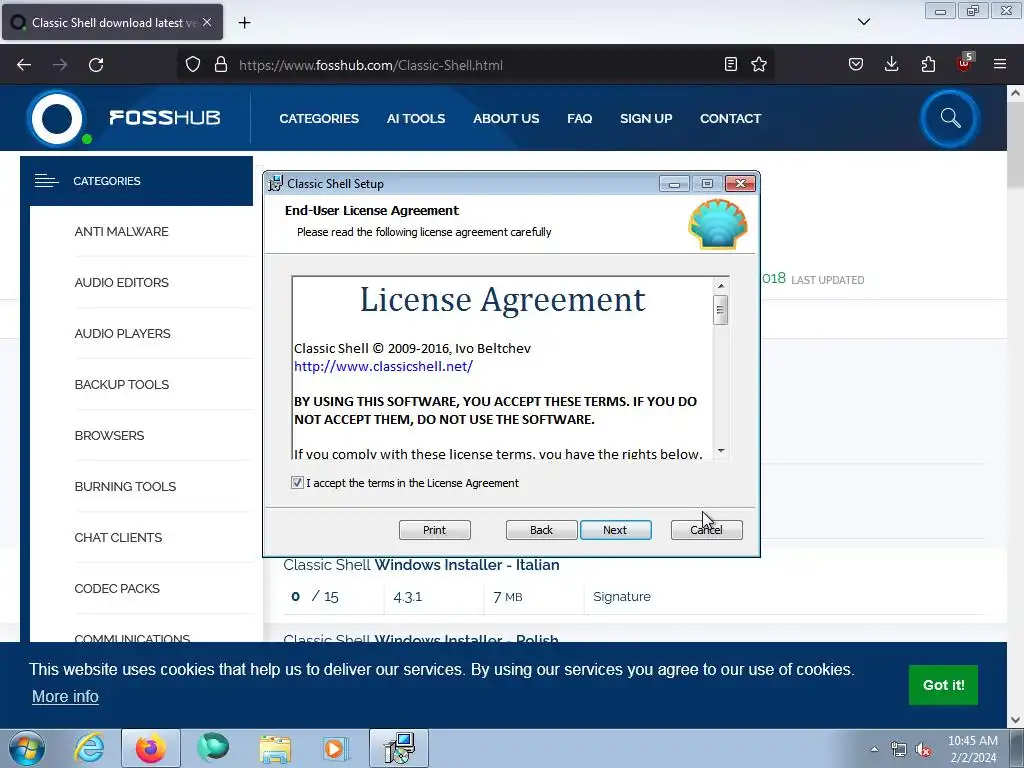This screenshot has height=768, width=1024.
Task: Open network tray icon
Action: pos(899,750)
